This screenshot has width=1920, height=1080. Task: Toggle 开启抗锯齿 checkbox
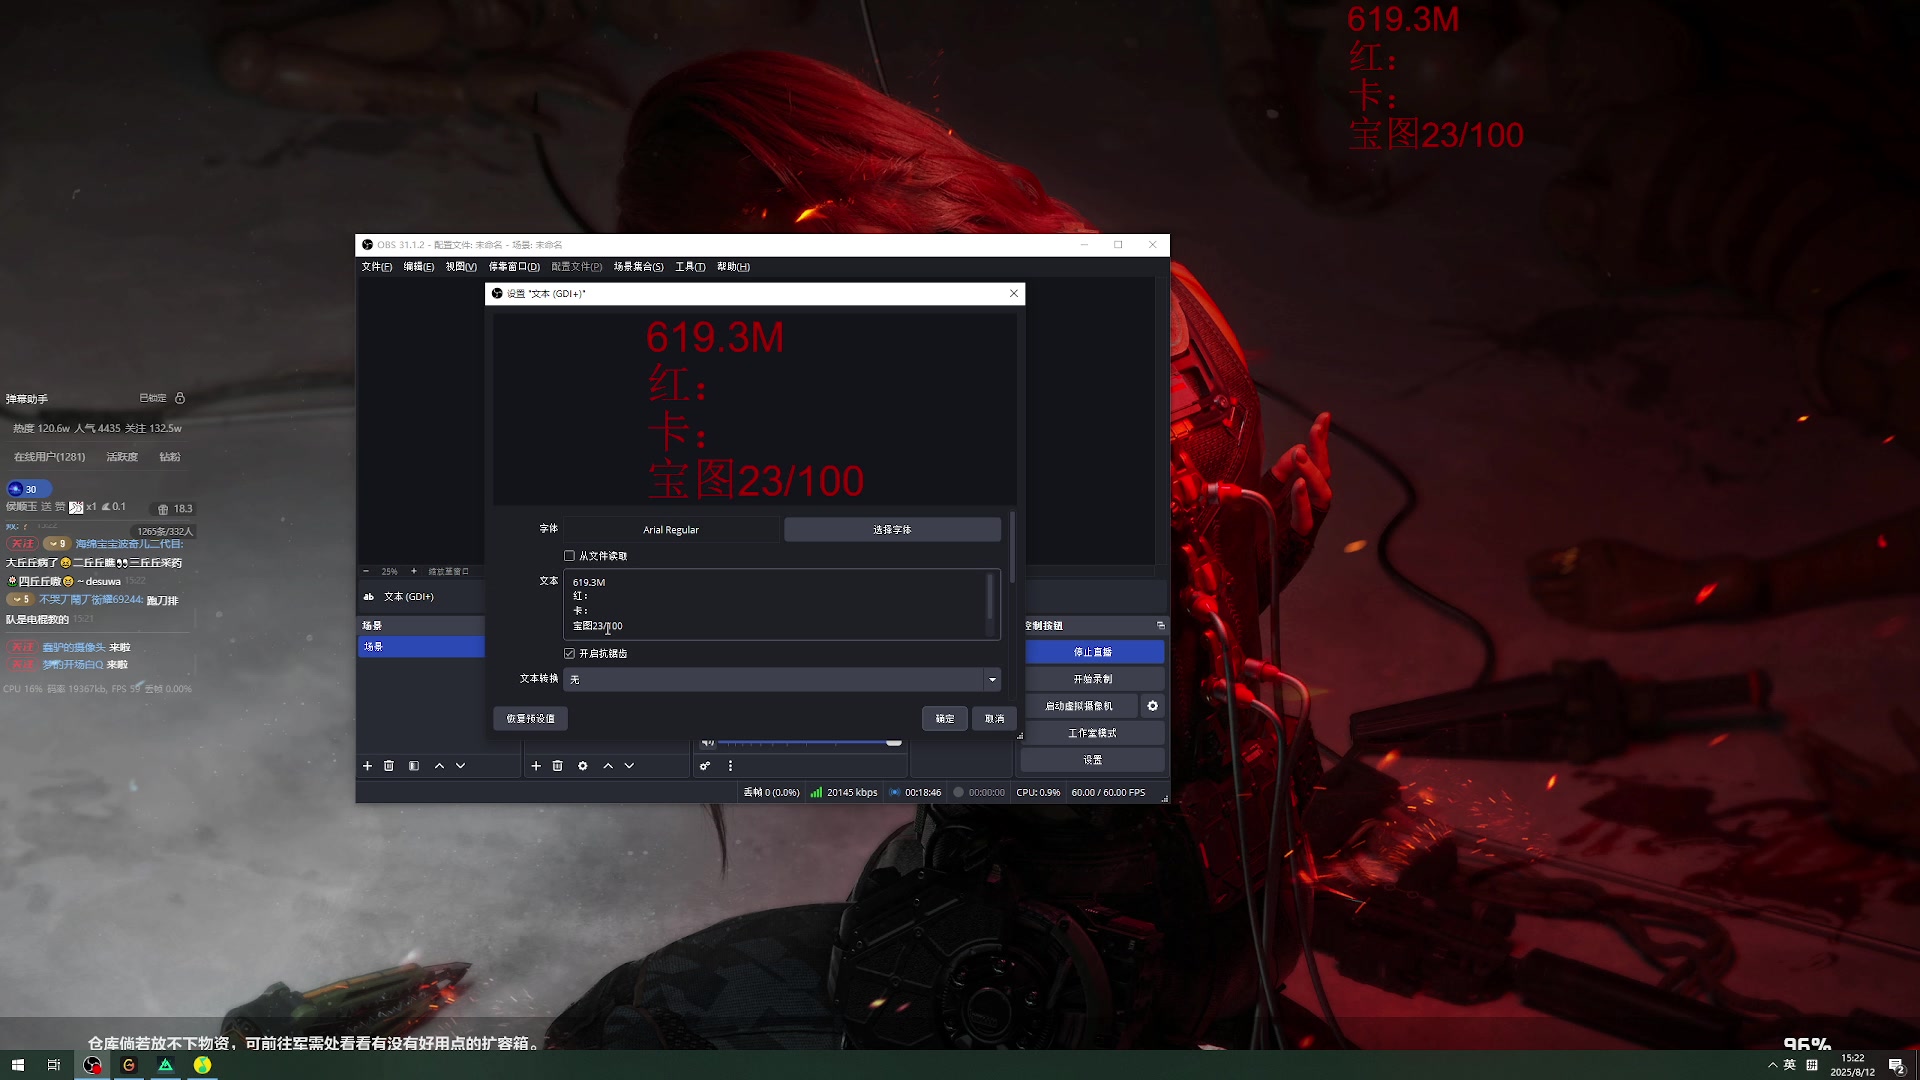pos(570,654)
